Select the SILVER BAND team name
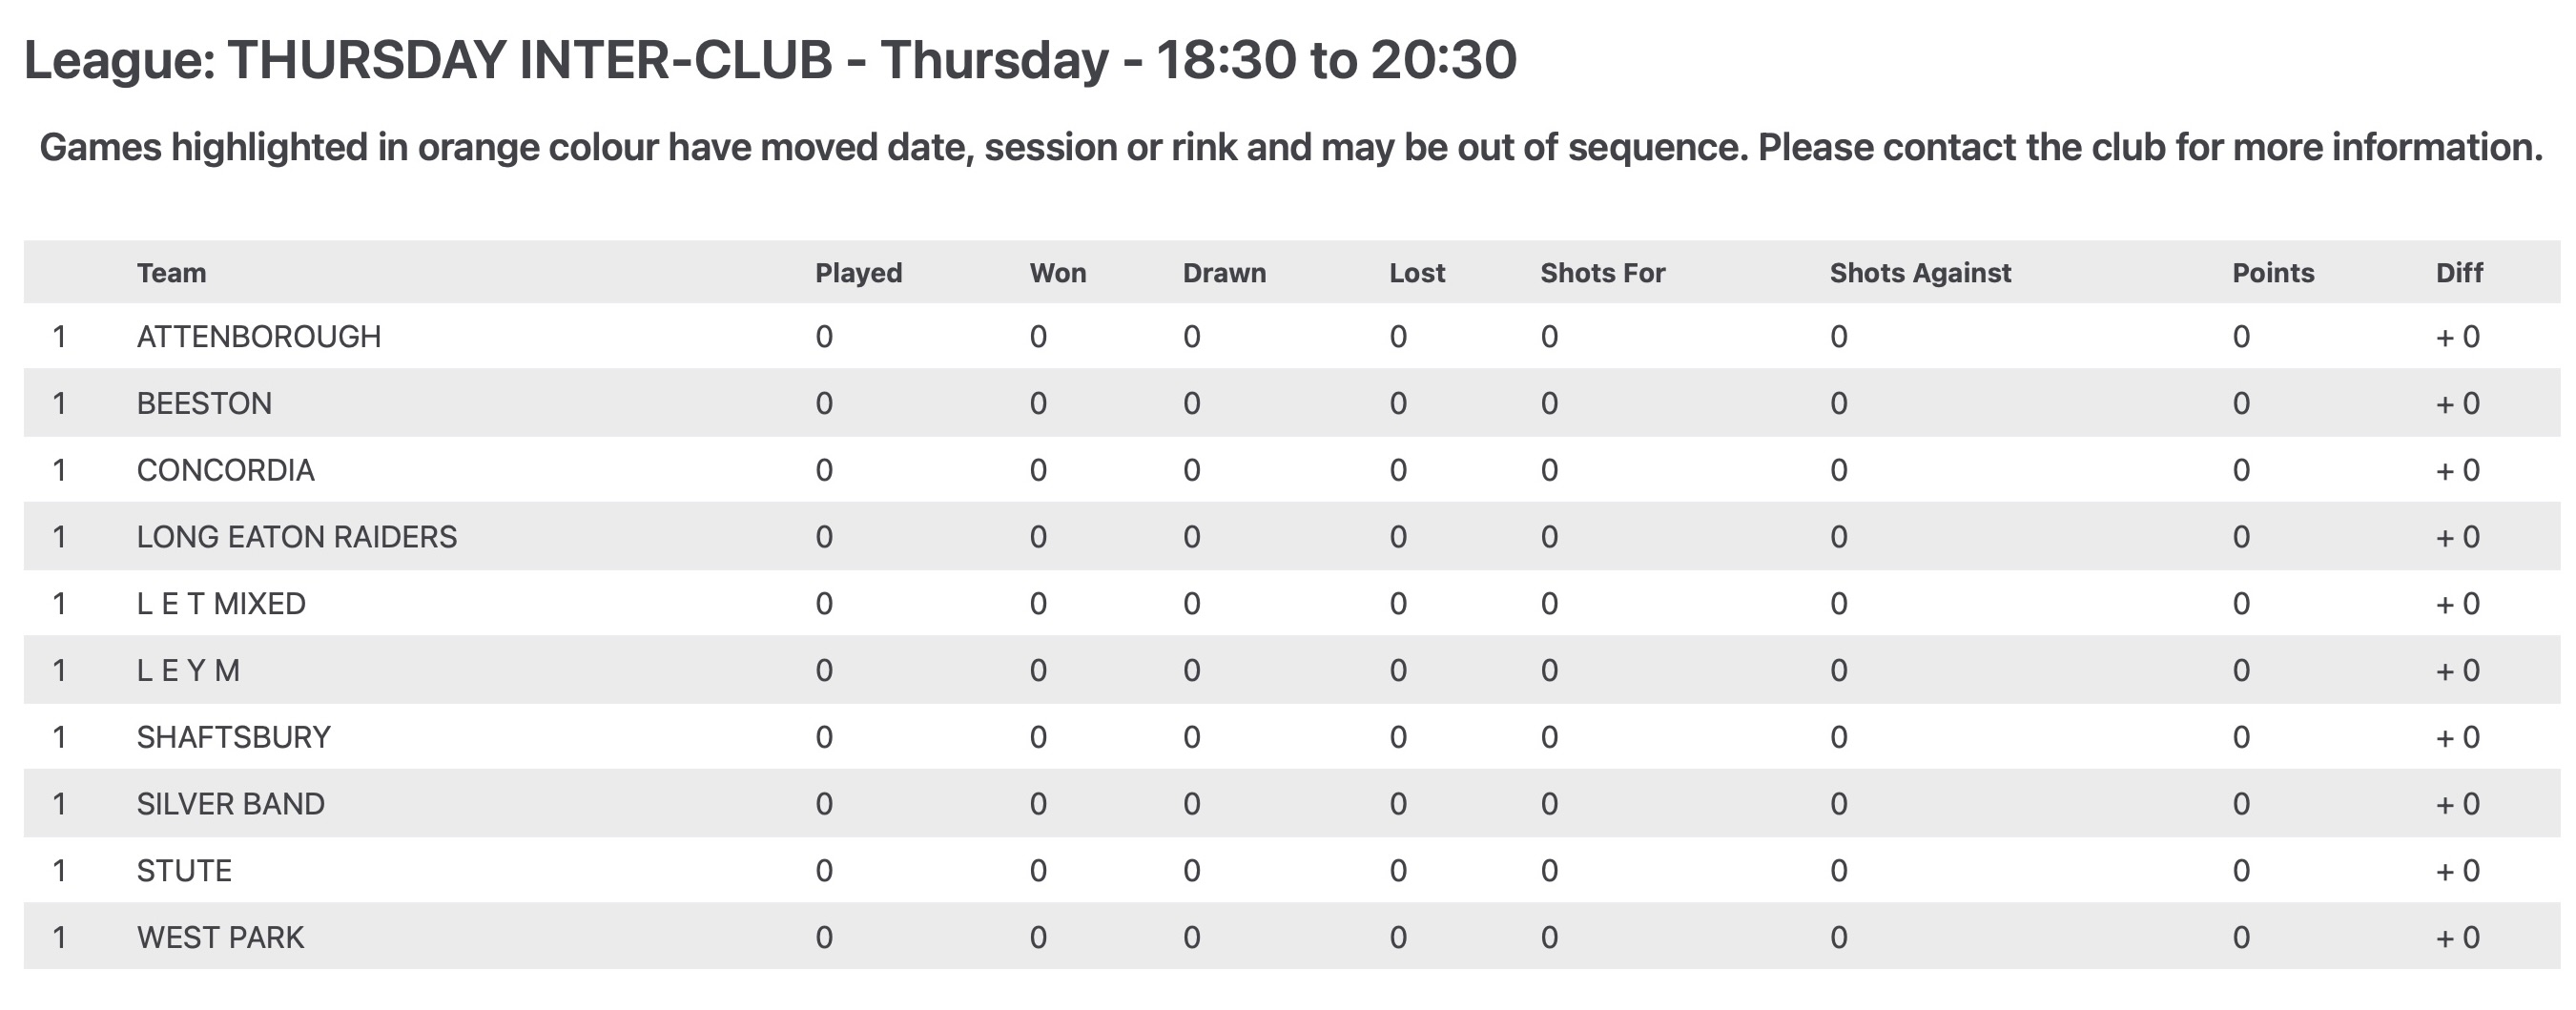Image resolution: width=2576 pixels, height=1010 pixels. (231, 804)
